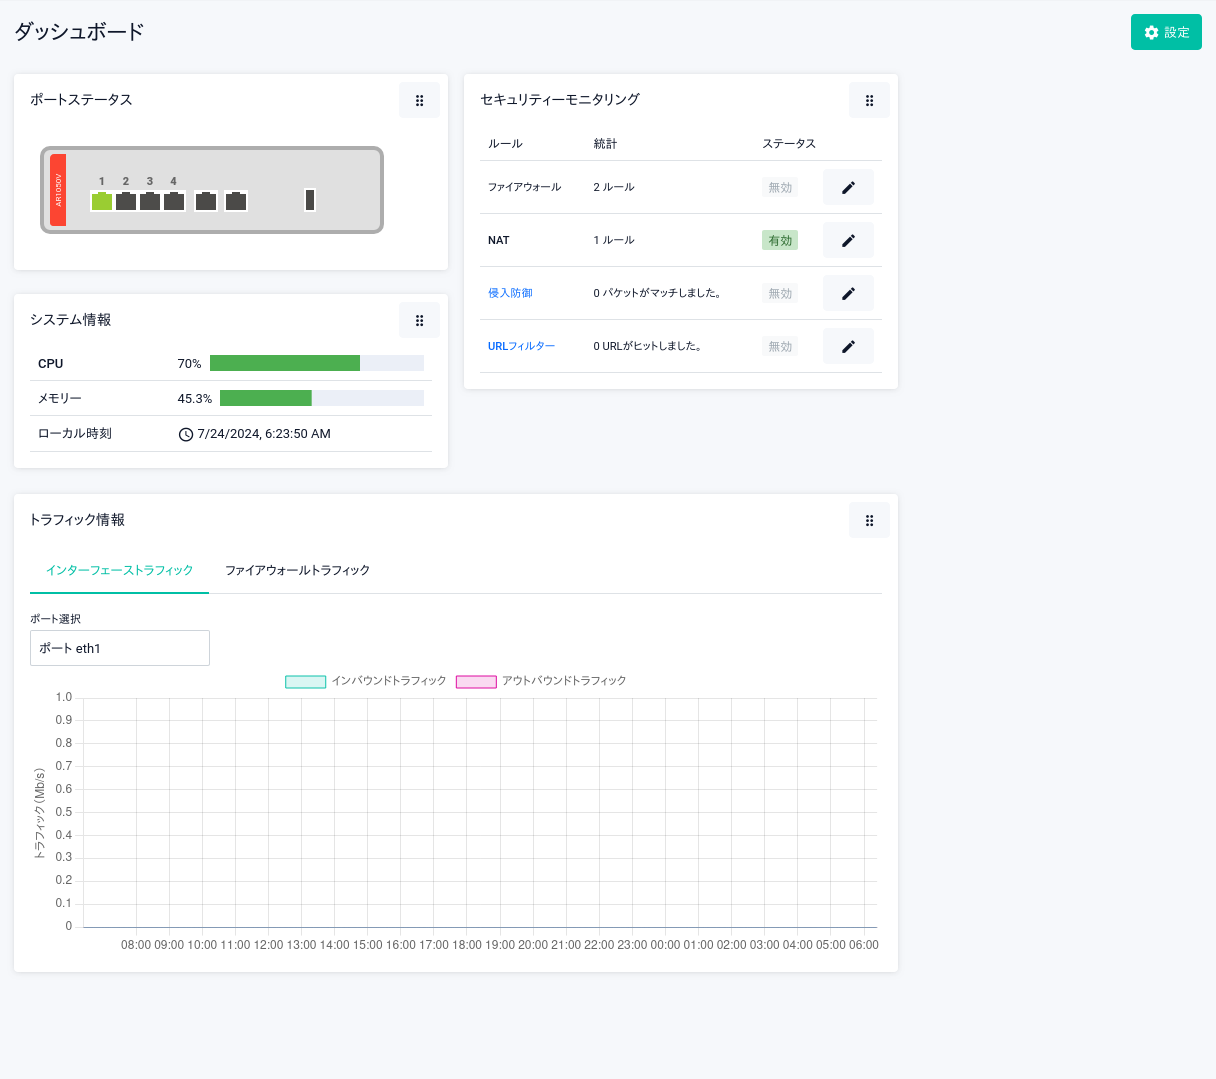Edit the NAT rule with pencil icon
This screenshot has width=1216, height=1079.
click(848, 240)
